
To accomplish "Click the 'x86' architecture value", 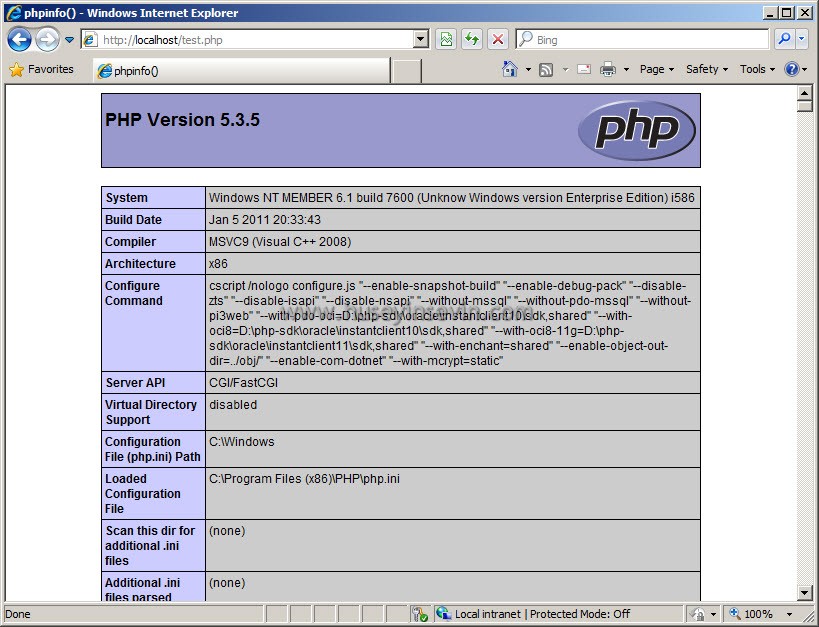I will 218,263.
